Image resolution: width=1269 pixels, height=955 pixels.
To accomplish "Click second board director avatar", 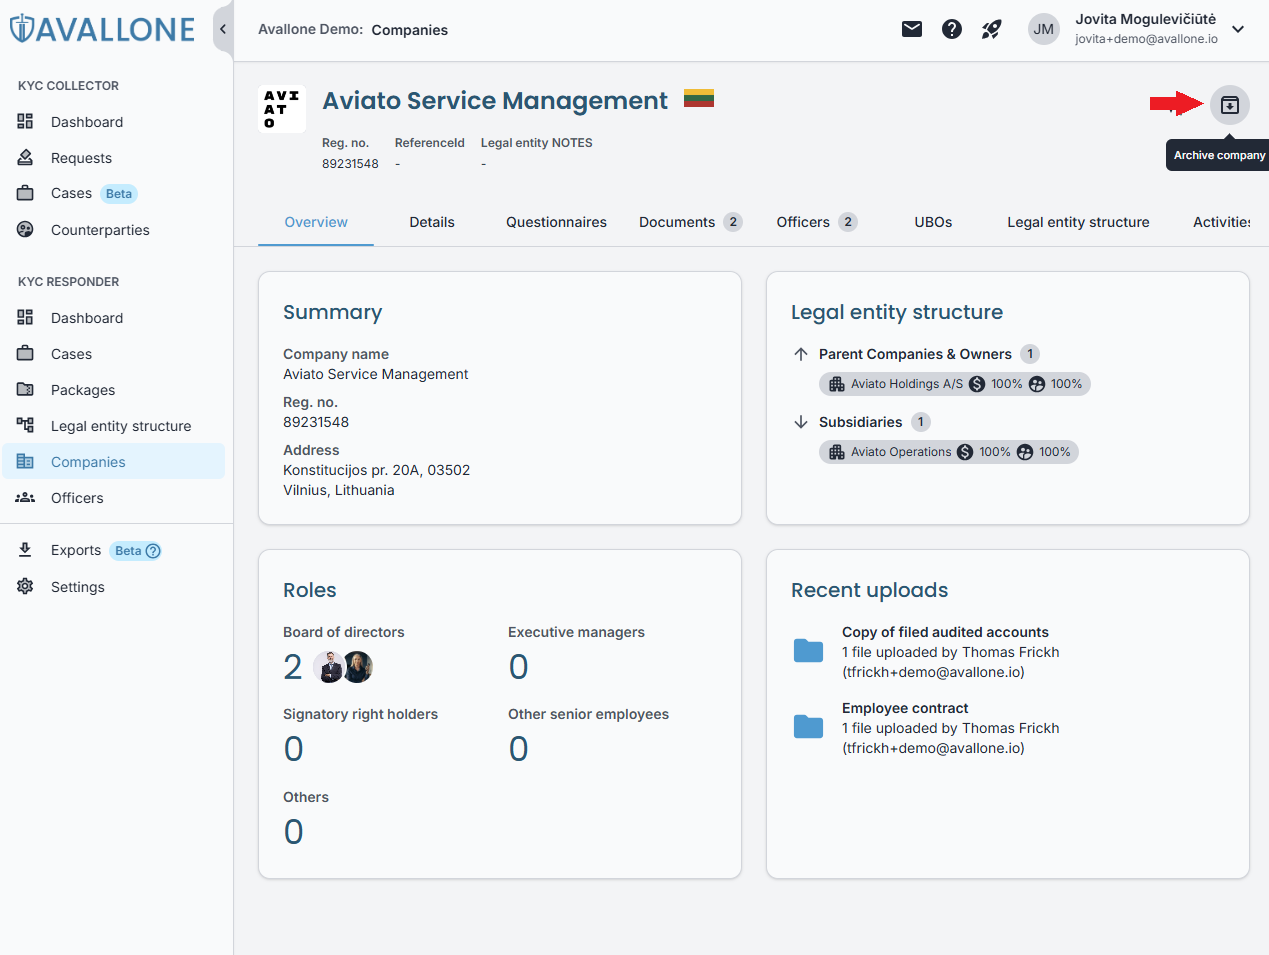I will pos(358,667).
